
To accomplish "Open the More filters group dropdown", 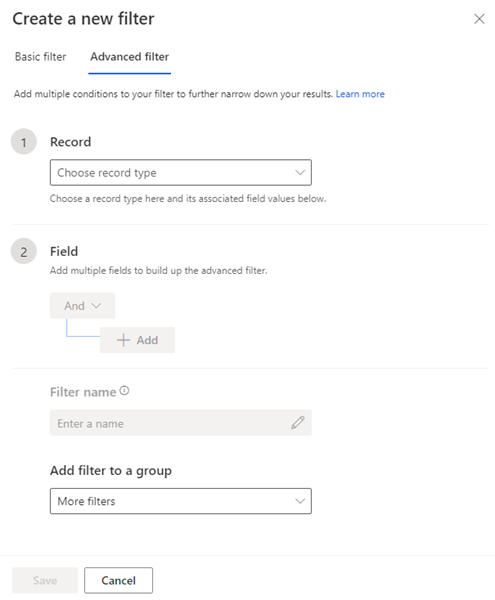I will coord(181,501).
